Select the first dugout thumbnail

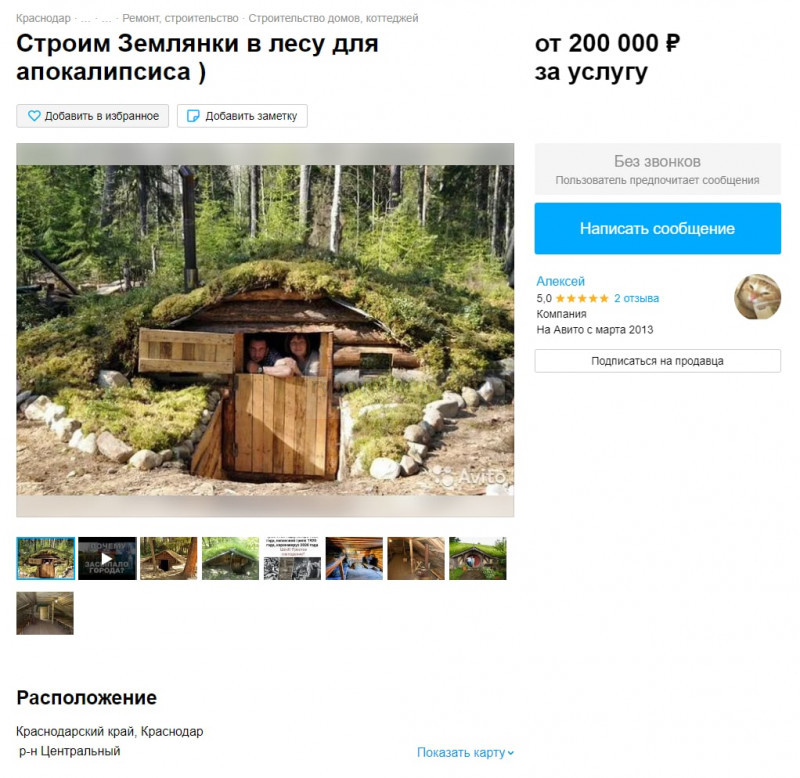45,558
